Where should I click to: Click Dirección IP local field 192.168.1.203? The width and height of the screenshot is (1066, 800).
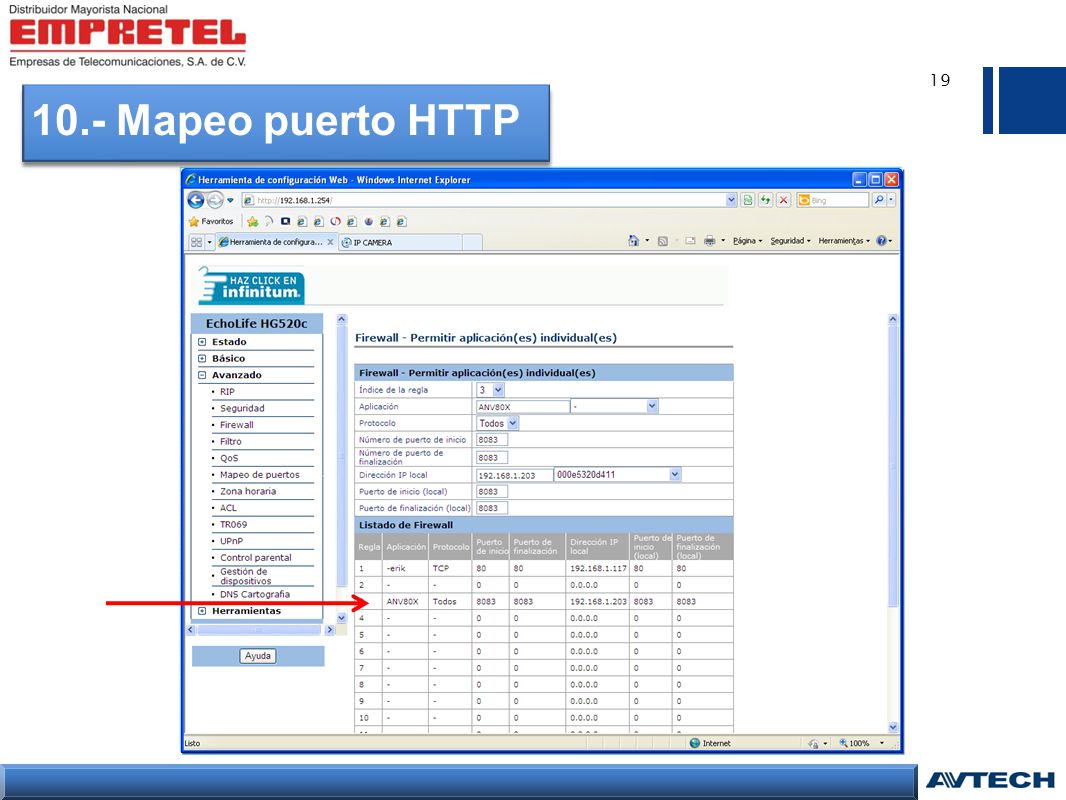(x=515, y=475)
